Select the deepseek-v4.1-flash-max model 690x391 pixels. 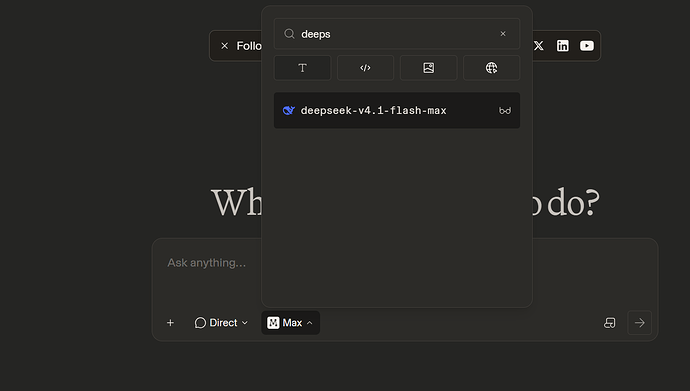(397, 110)
